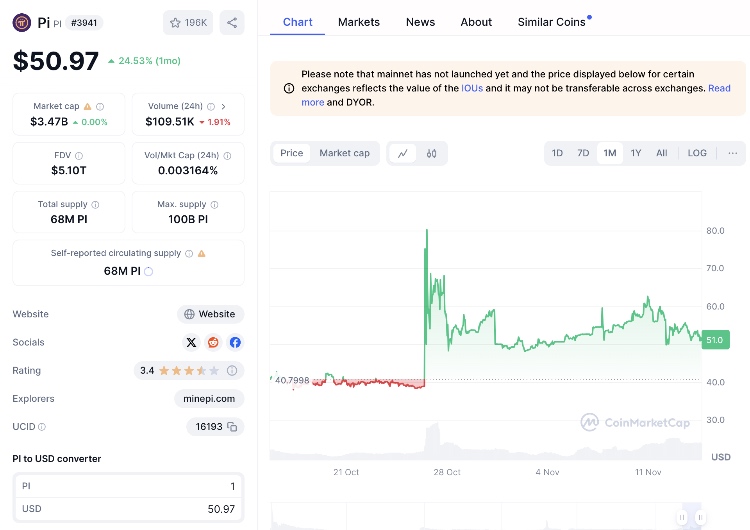Image resolution: width=750 pixels, height=530 pixels.
Task: Select the line chart type icon
Action: pos(403,154)
